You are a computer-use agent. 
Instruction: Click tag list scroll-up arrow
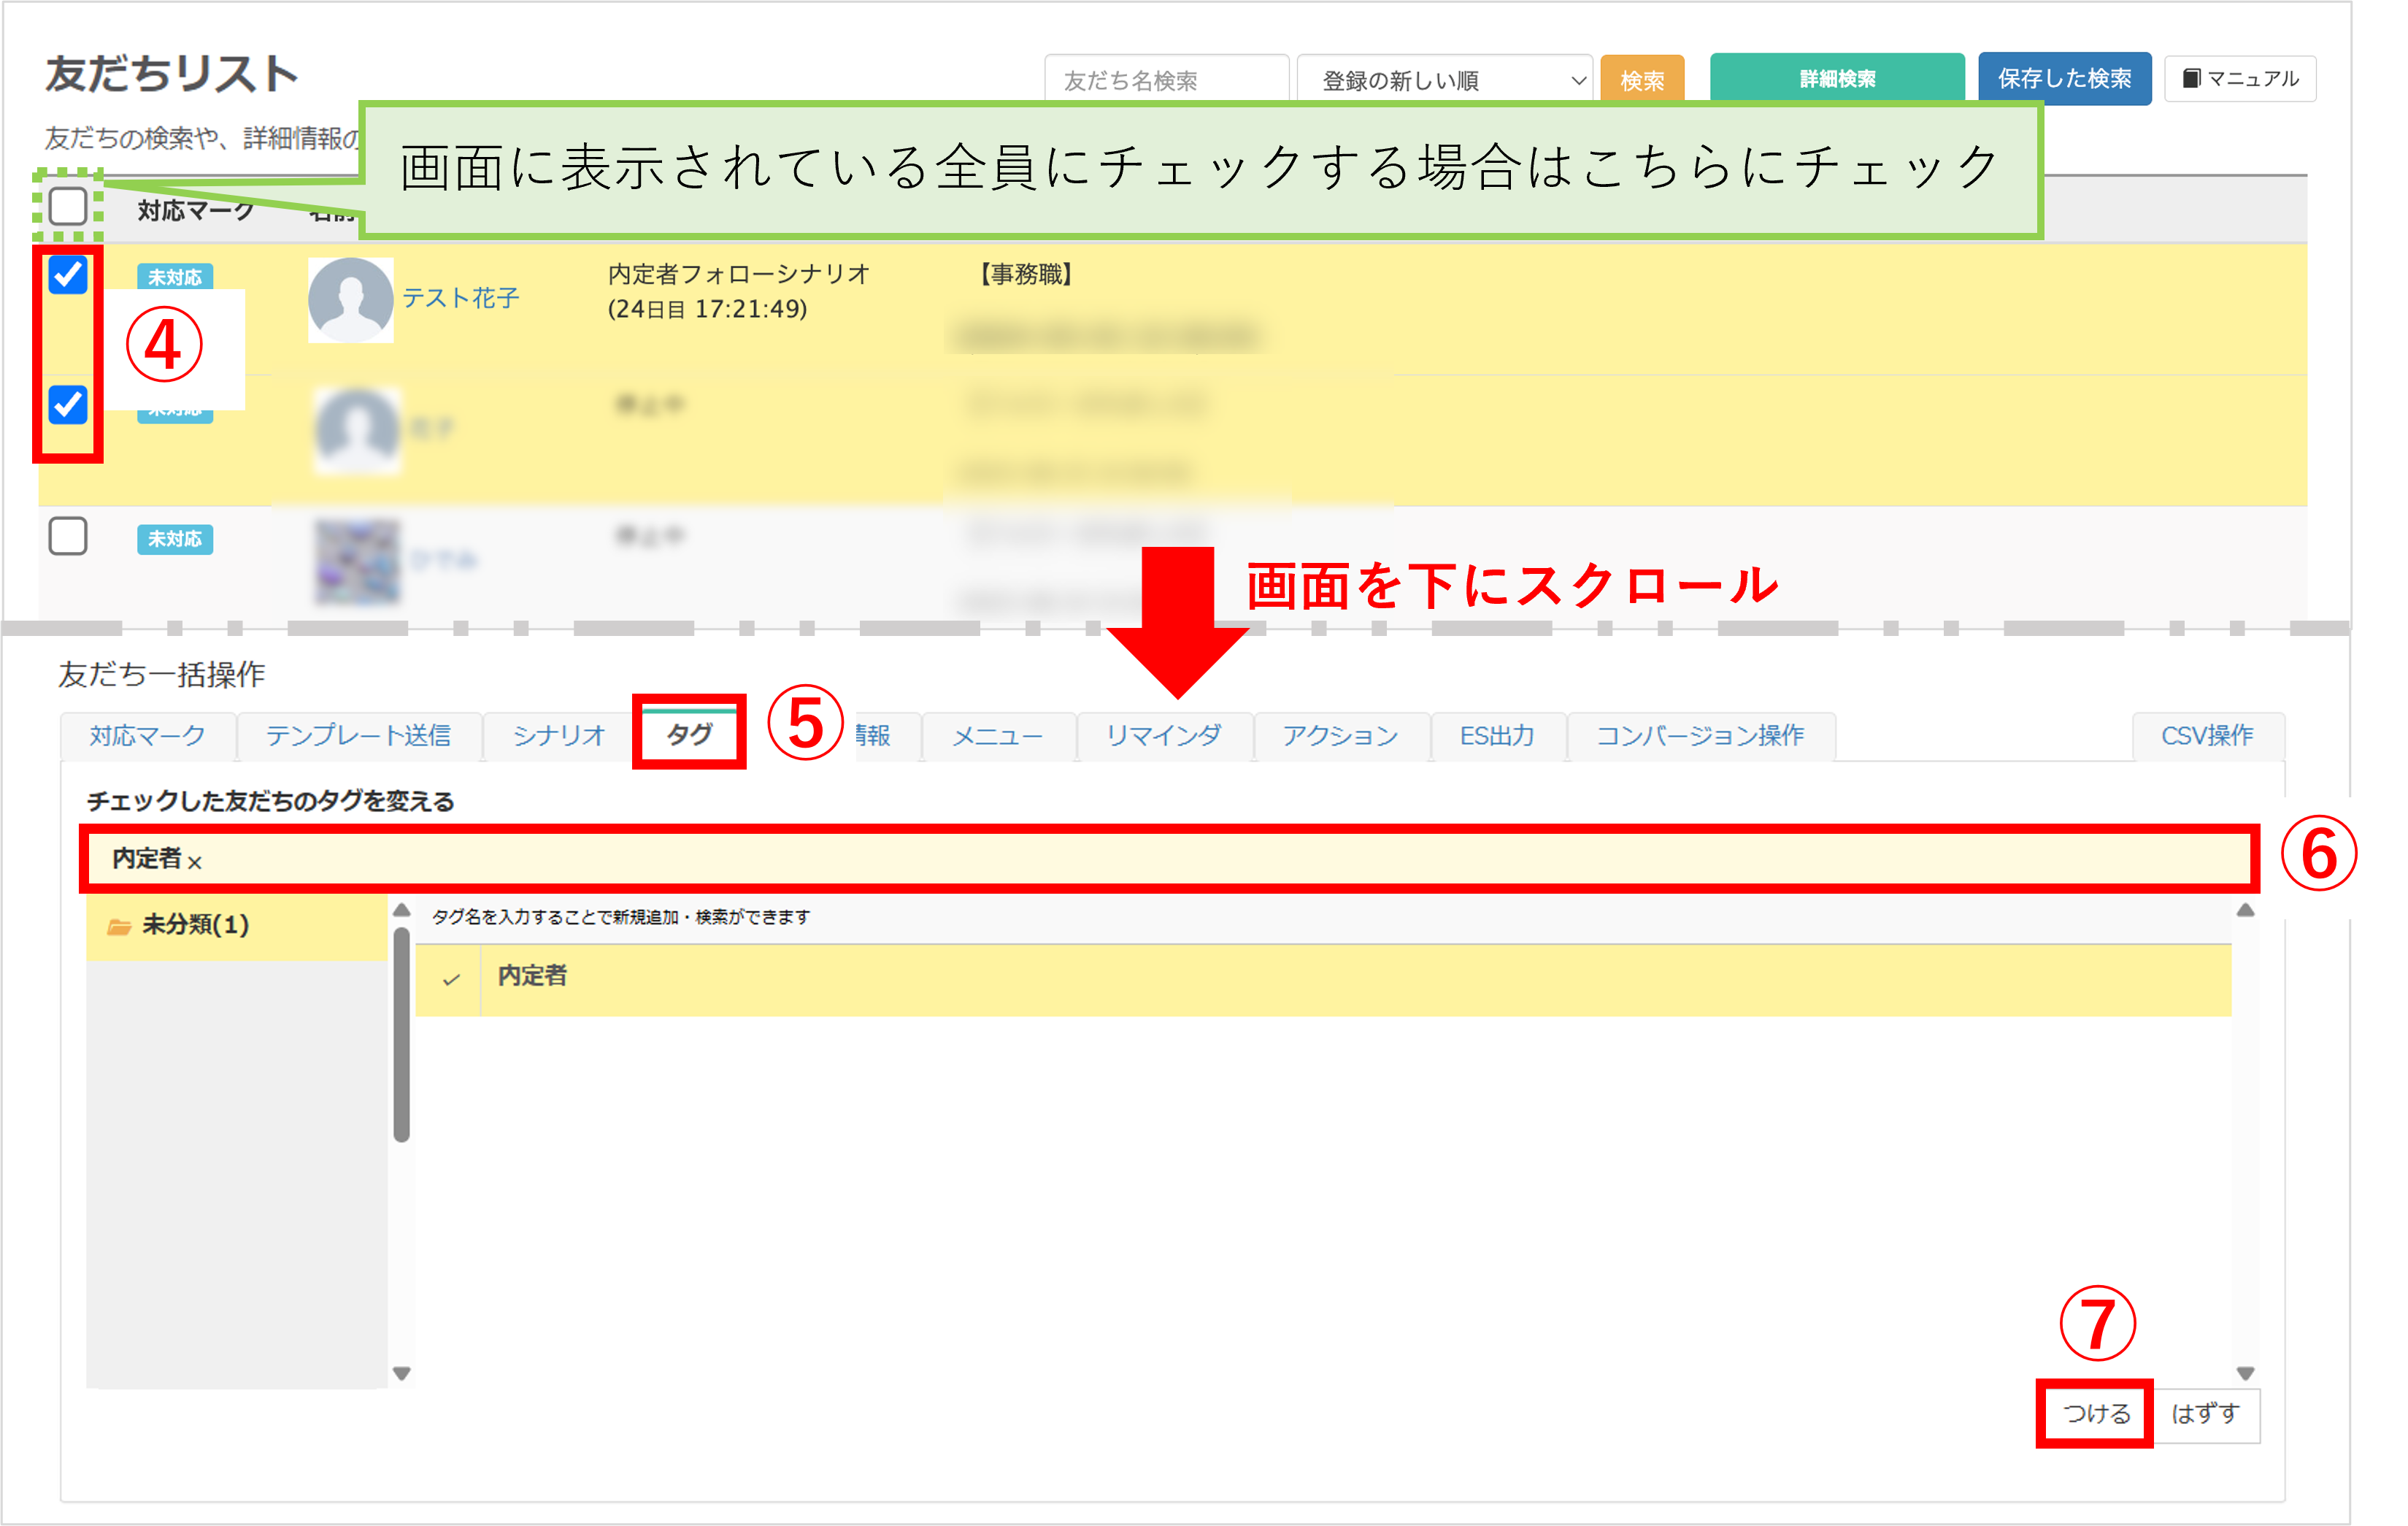tap(2245, 910)
